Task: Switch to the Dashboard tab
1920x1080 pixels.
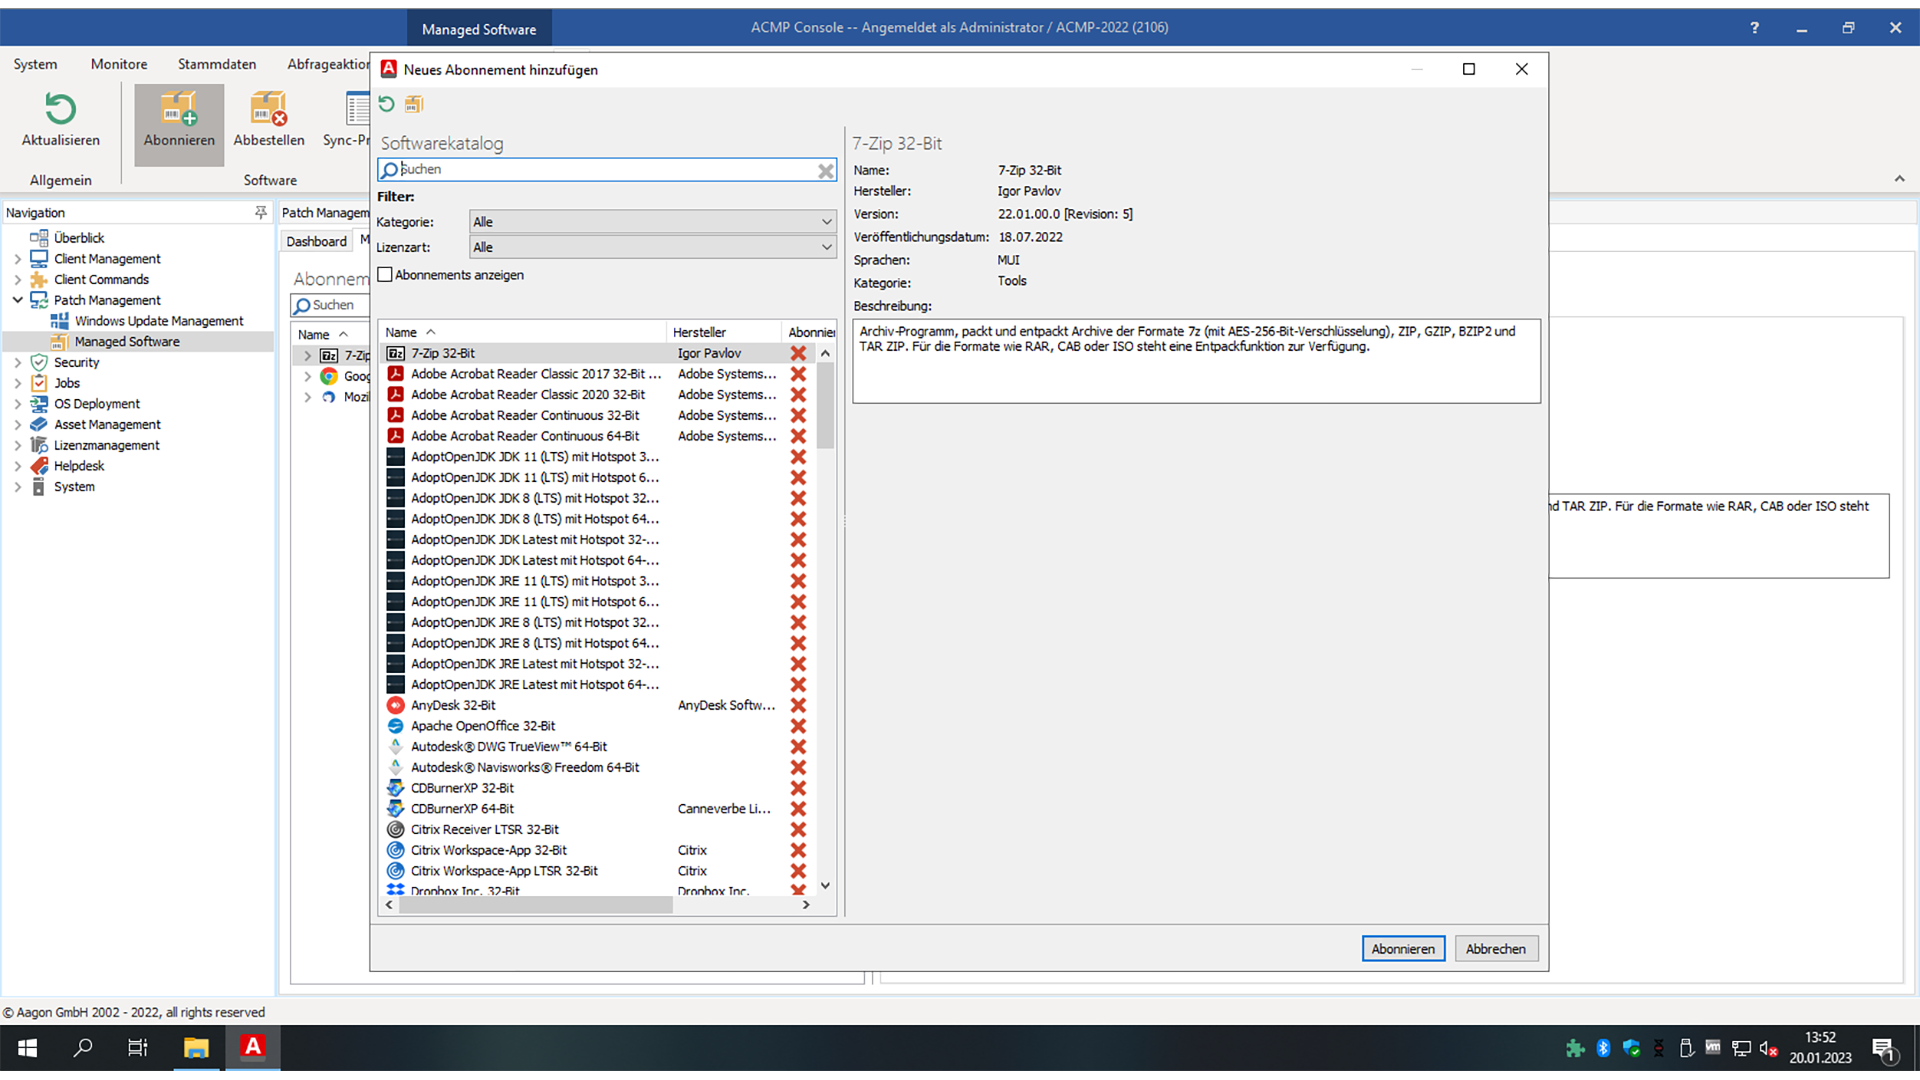Action: (x=316, y=241)
